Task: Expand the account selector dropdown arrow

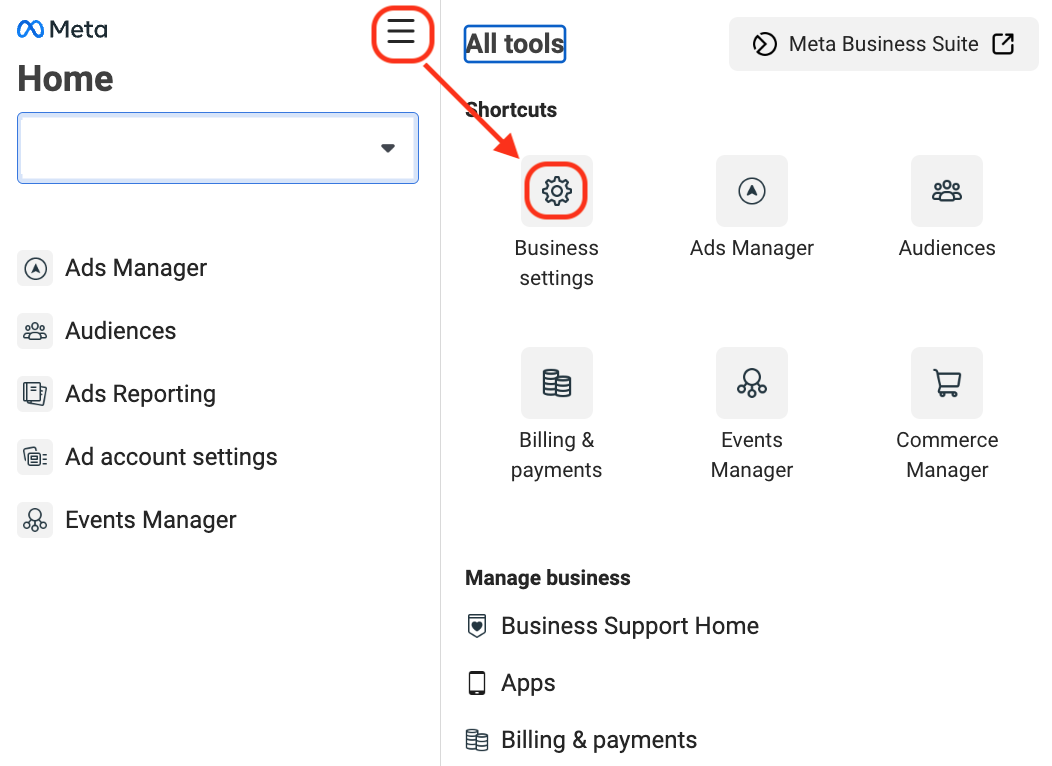Action: [388, 148]
